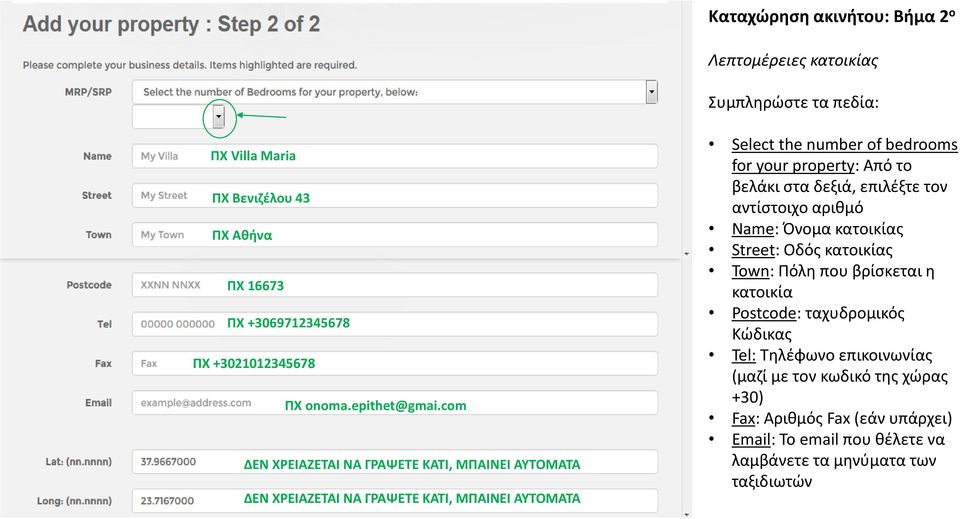960x519 pixels.
Task: Click the Tel number field
Action: pyautogui.click(x=395, y=324)
